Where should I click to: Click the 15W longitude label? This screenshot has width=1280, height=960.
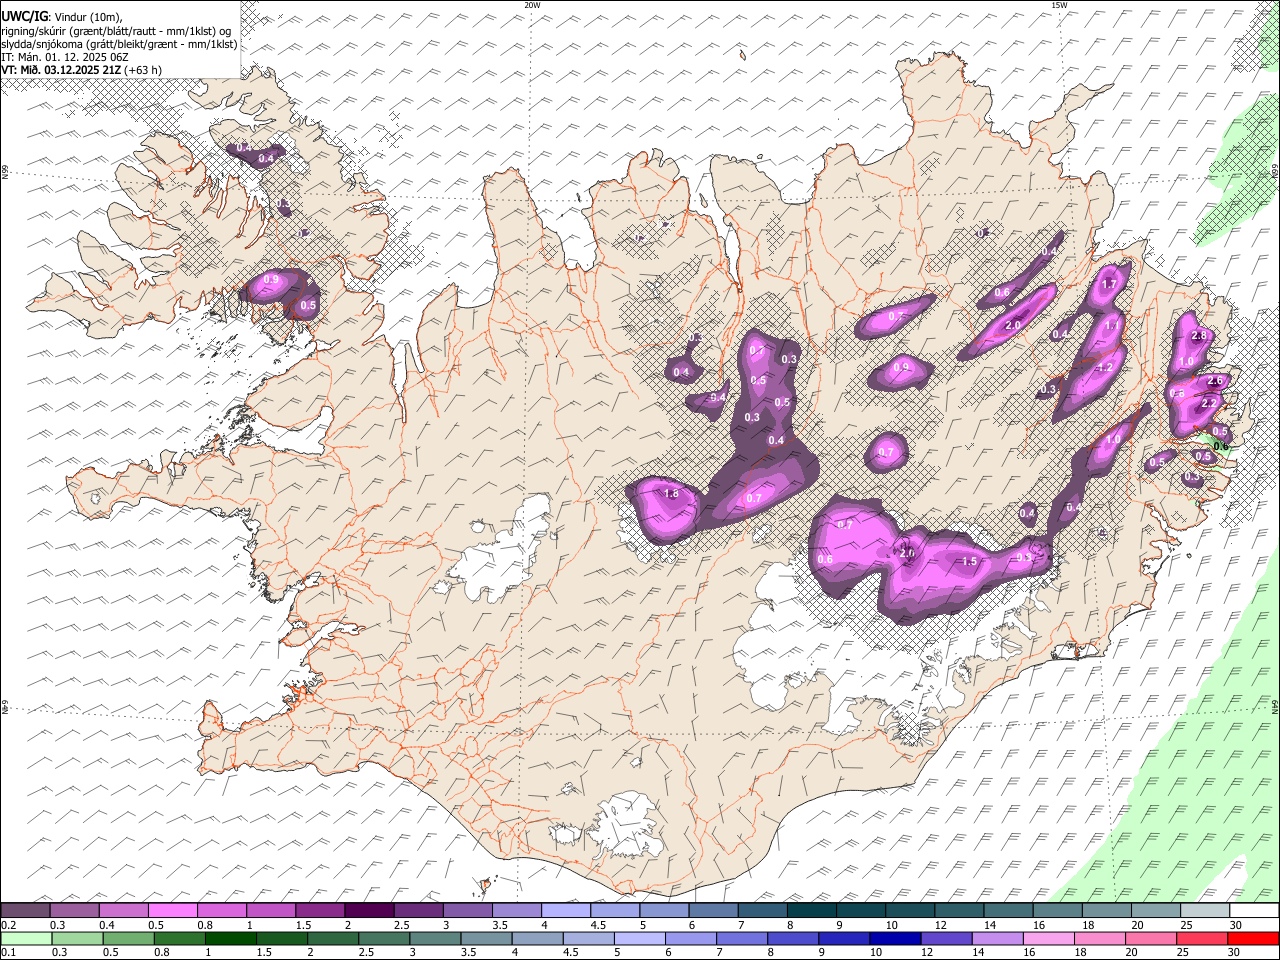[1059, 5]
